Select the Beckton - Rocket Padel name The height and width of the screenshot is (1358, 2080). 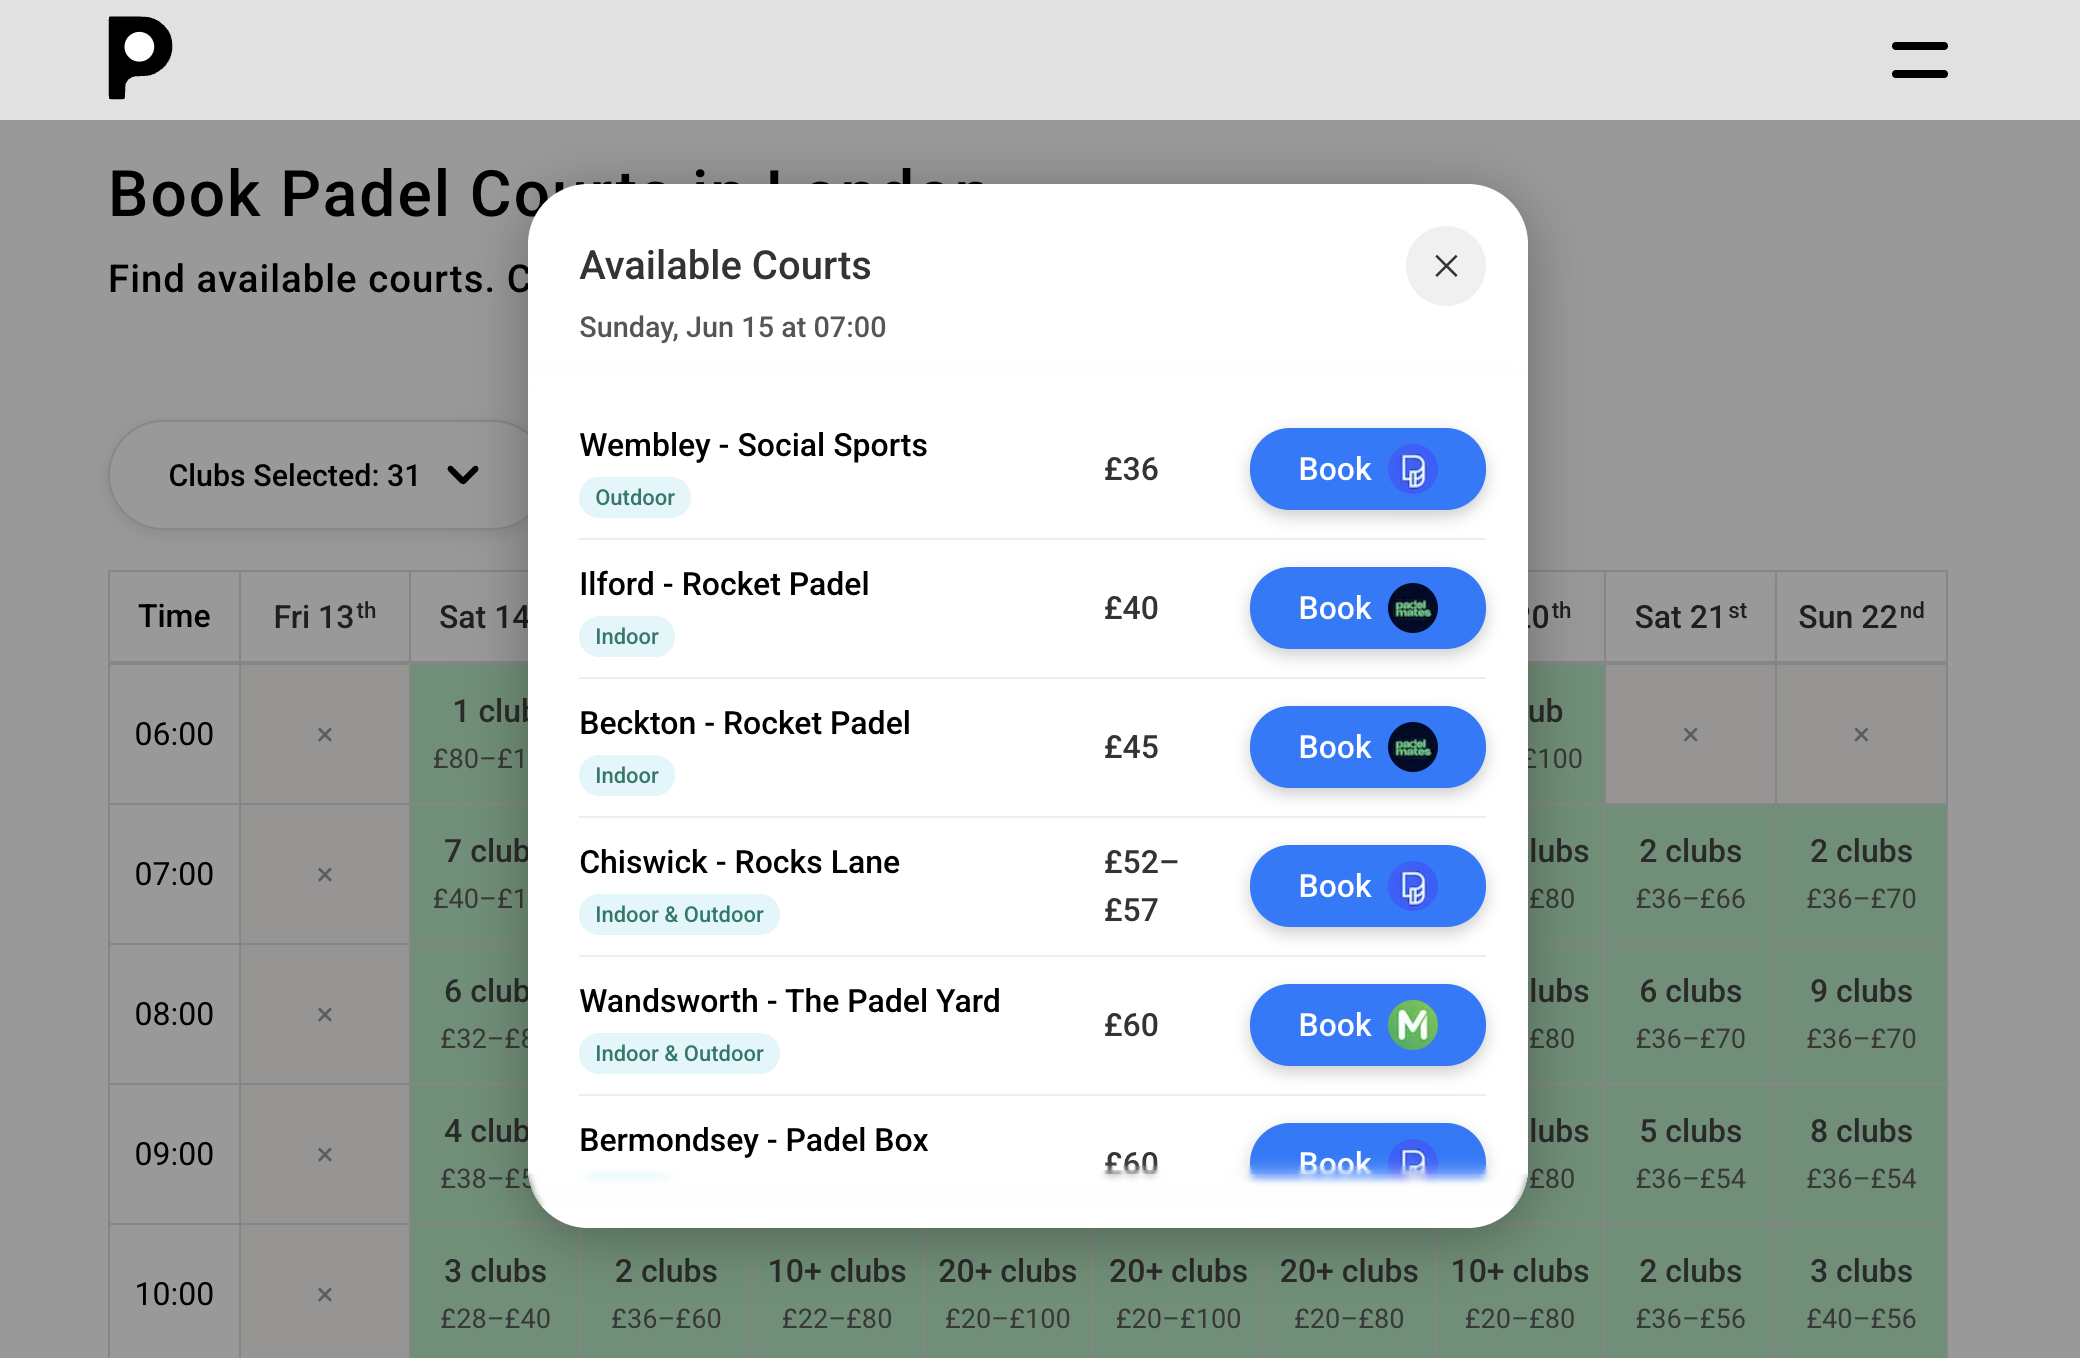(744, 723)
